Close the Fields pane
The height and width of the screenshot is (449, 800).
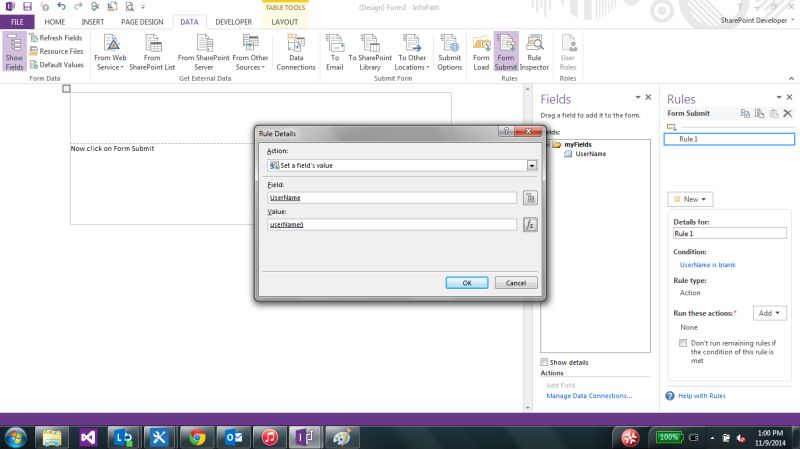click(x=648, y=97)
